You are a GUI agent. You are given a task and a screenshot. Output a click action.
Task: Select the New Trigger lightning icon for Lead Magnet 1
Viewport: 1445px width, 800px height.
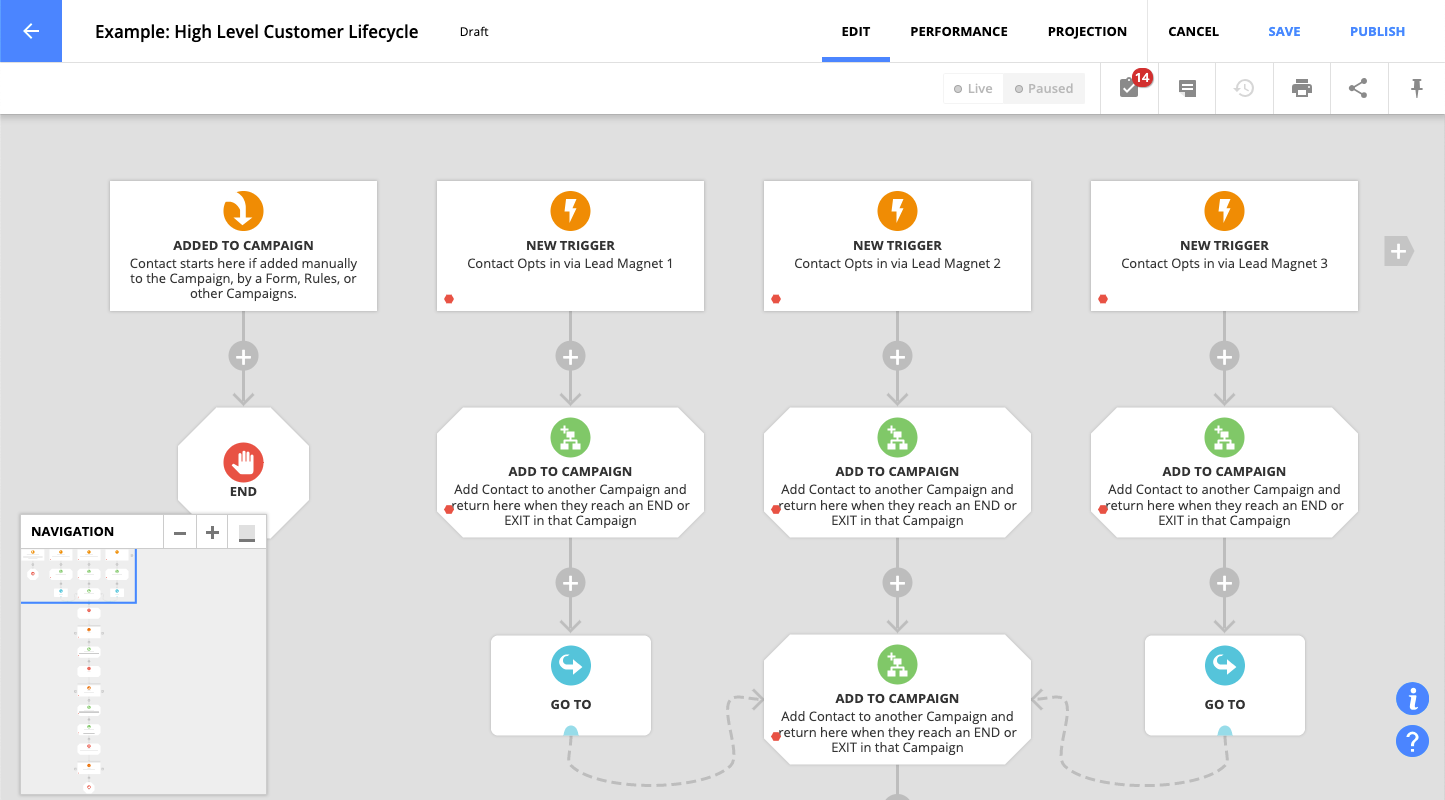[x=570, y=211]
